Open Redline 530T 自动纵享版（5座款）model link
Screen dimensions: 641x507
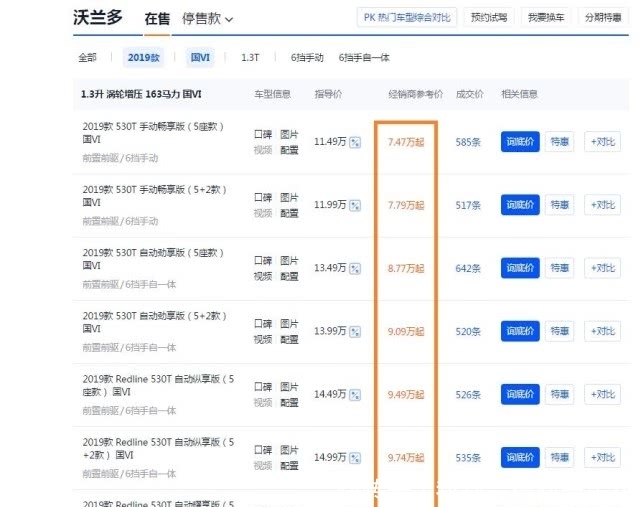158,386
